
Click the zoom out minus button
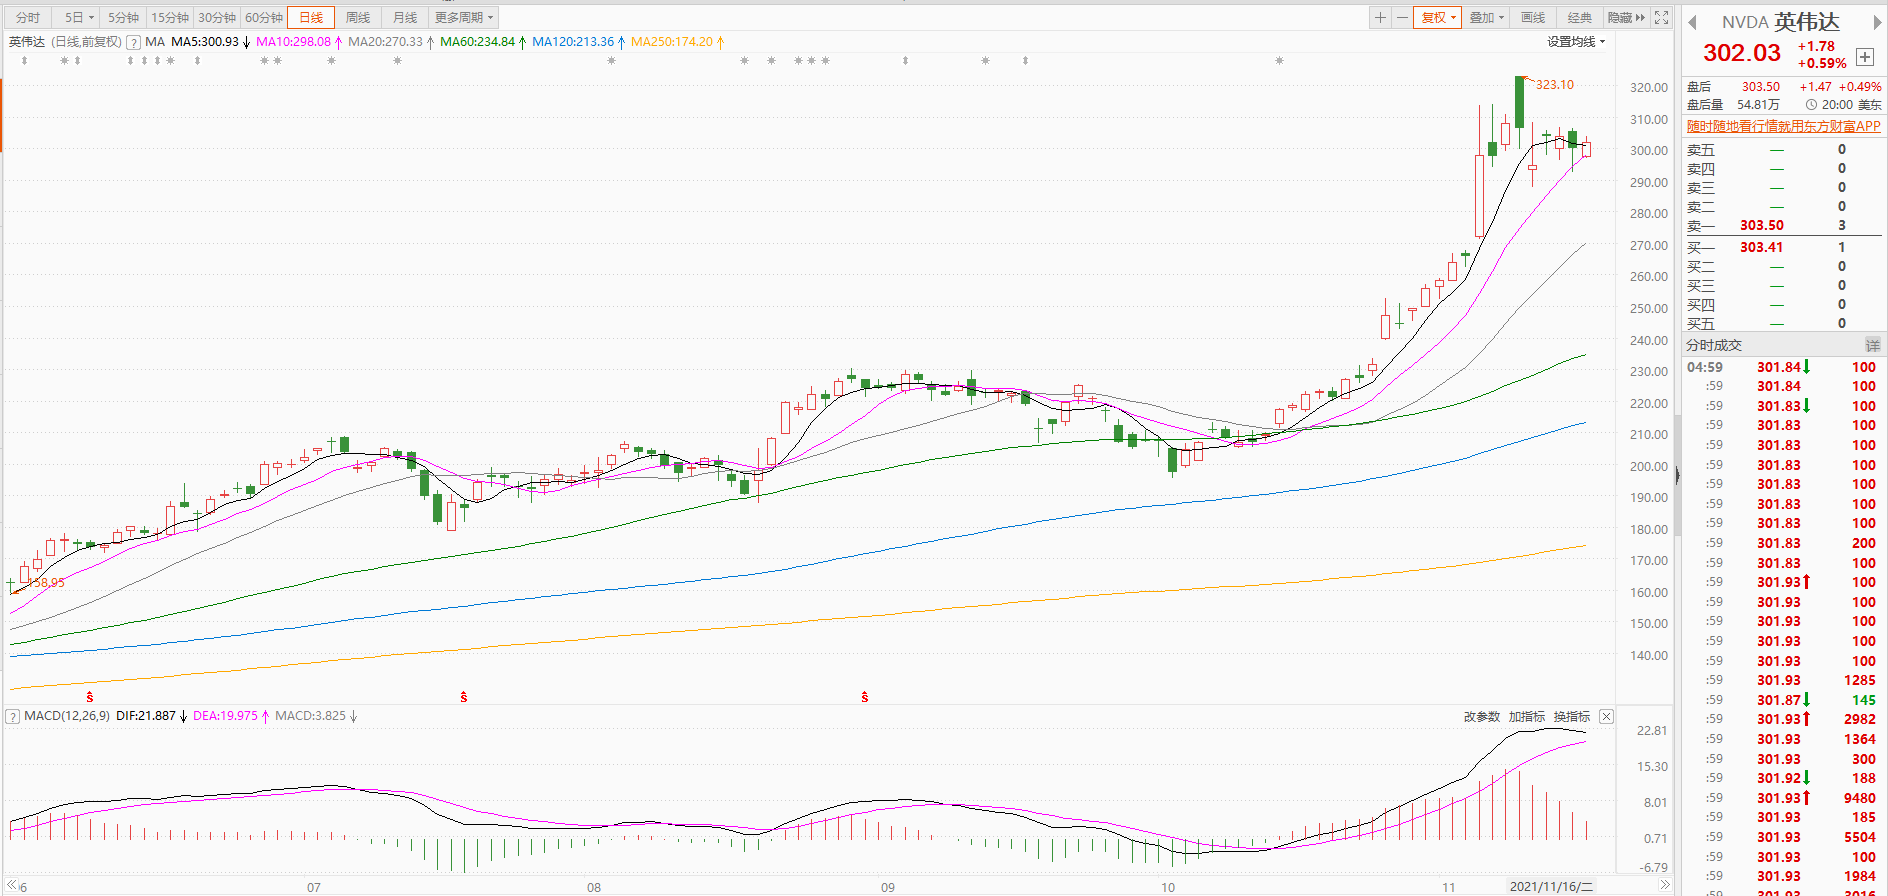[x=1402, y=18]
